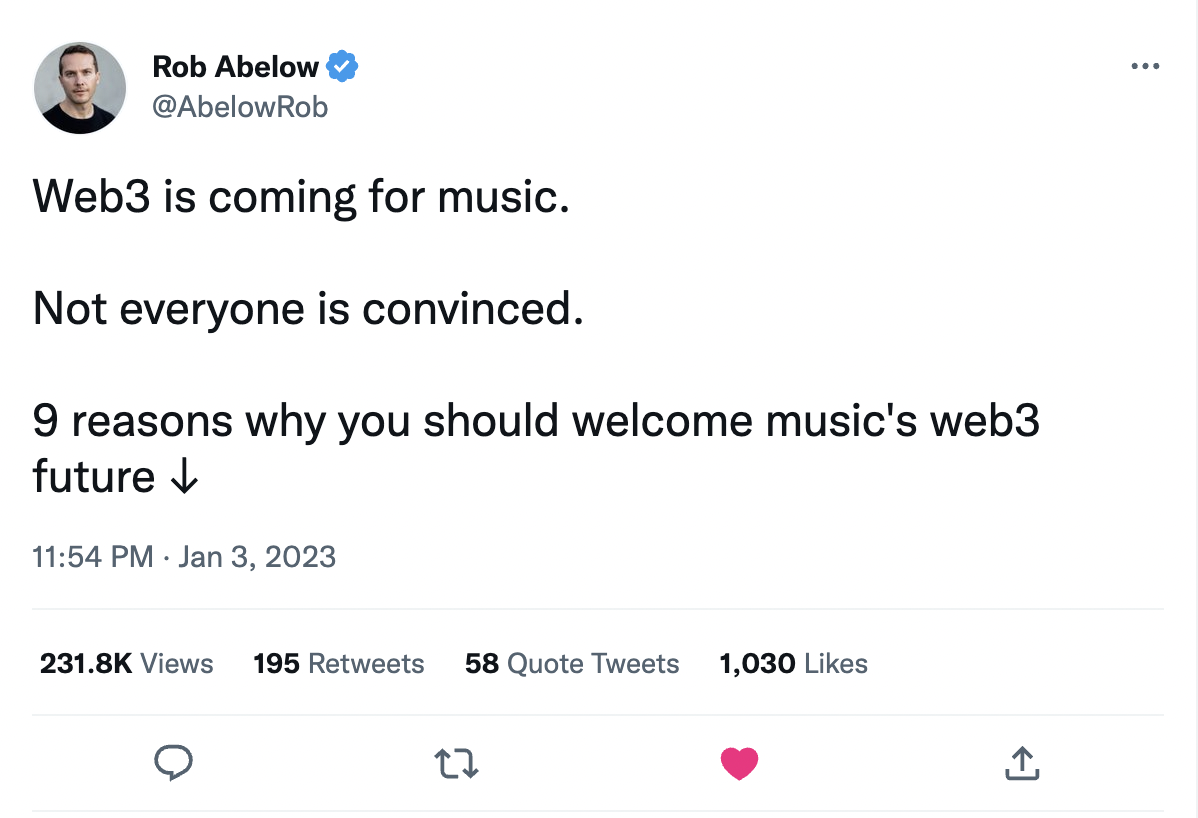Open the 1,030 Likes list
The width and height of the screenshot is (1198, 818).
pyautogui.click(x=793, y=663)
